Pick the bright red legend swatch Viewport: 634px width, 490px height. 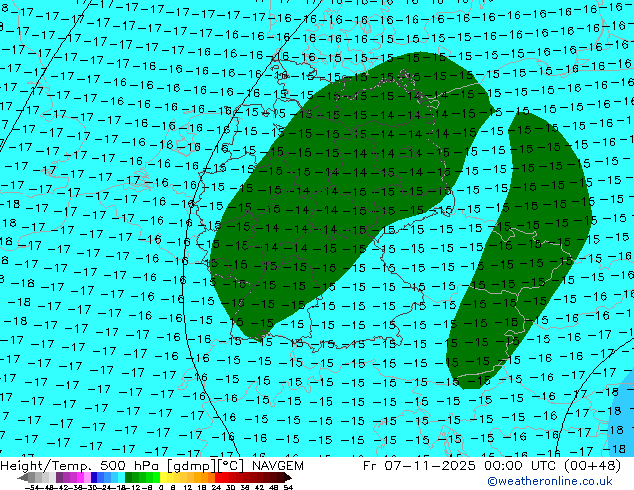(x=218, y=477)
